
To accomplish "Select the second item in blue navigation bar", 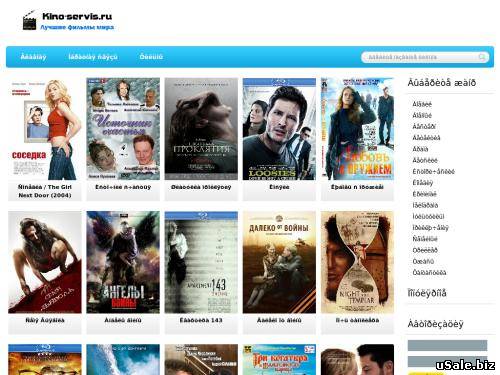I will tap(93, 57).
